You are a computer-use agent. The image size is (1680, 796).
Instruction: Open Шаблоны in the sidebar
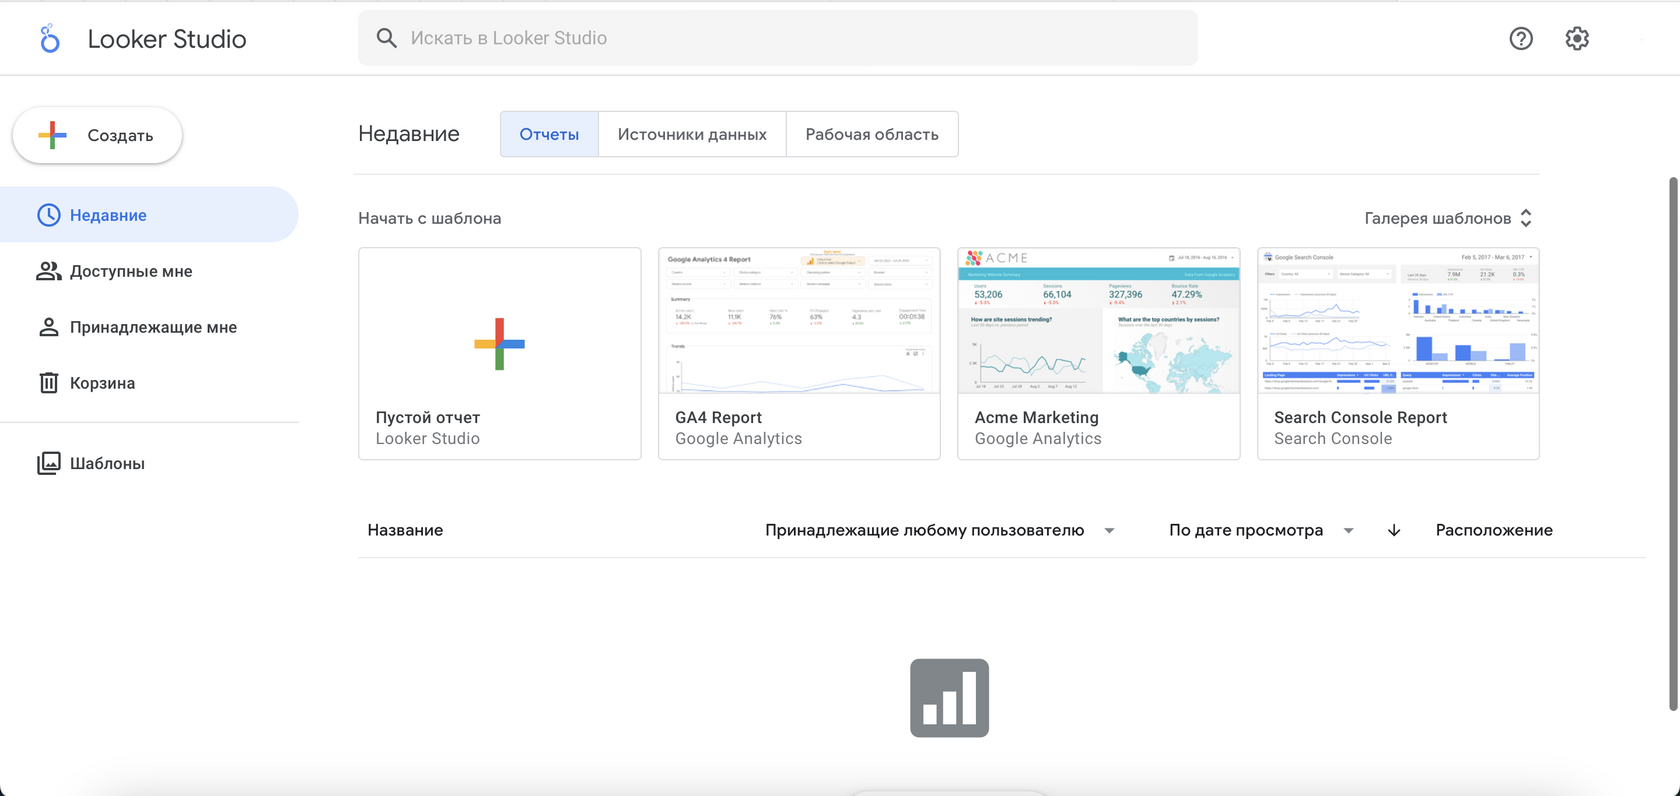pyautogui.click(x=149, y=463)
